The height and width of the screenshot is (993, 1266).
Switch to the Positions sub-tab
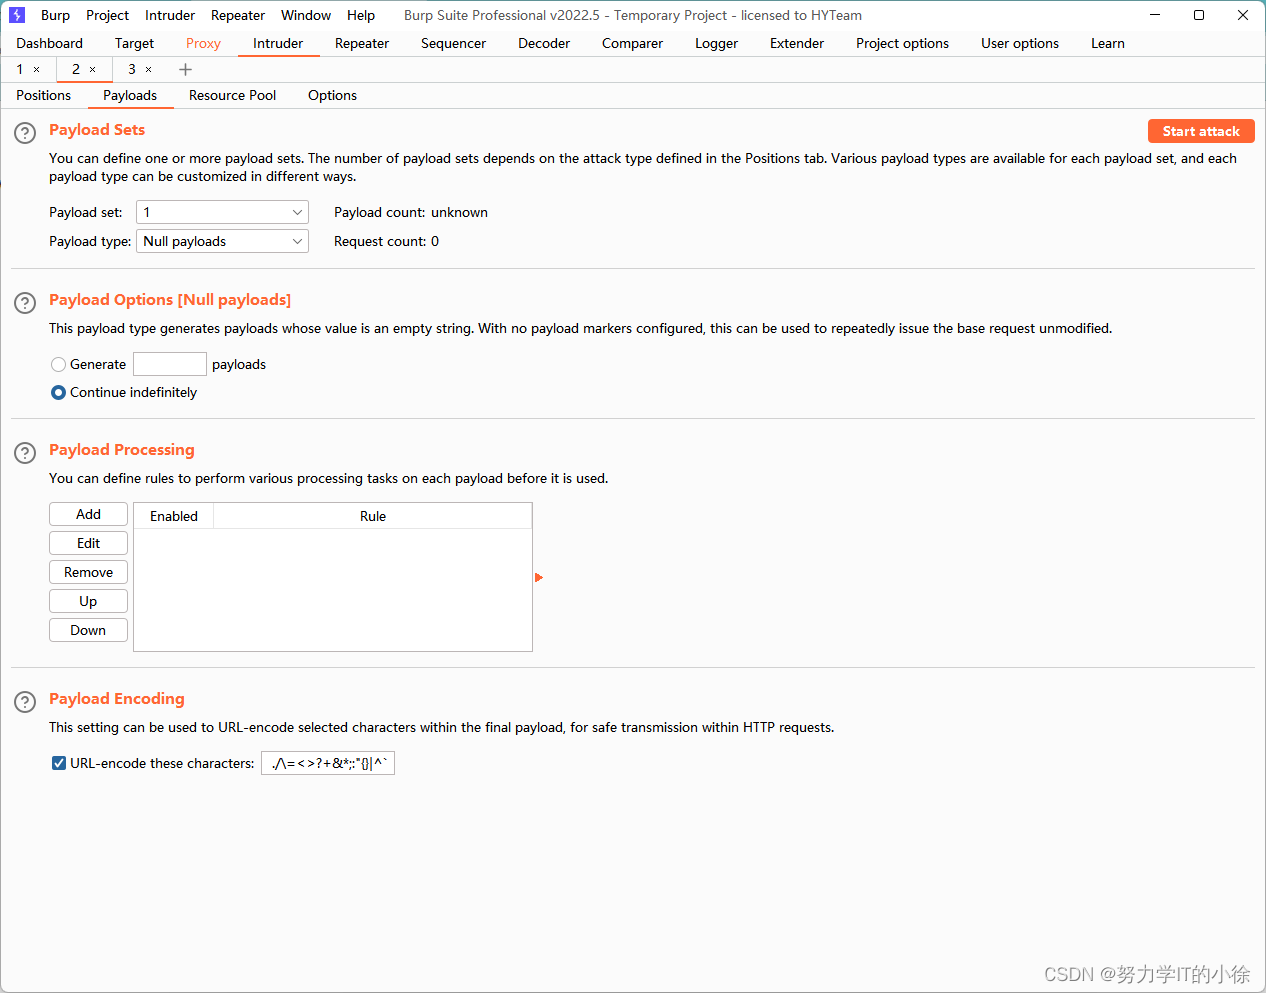coord(43,95)
